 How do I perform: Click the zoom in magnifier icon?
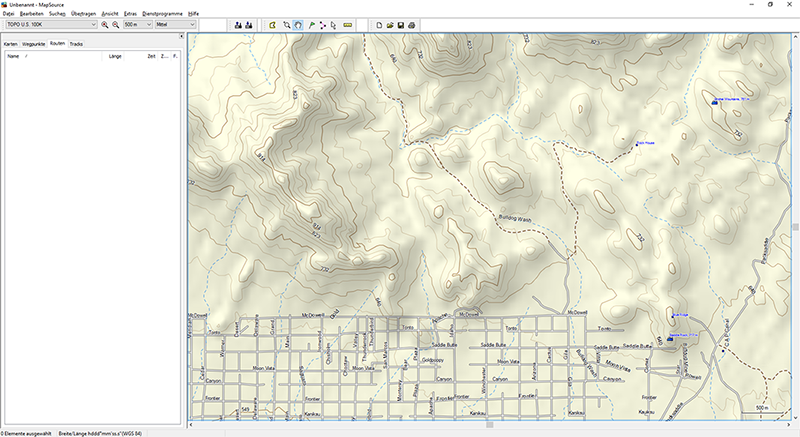[105, 24]
